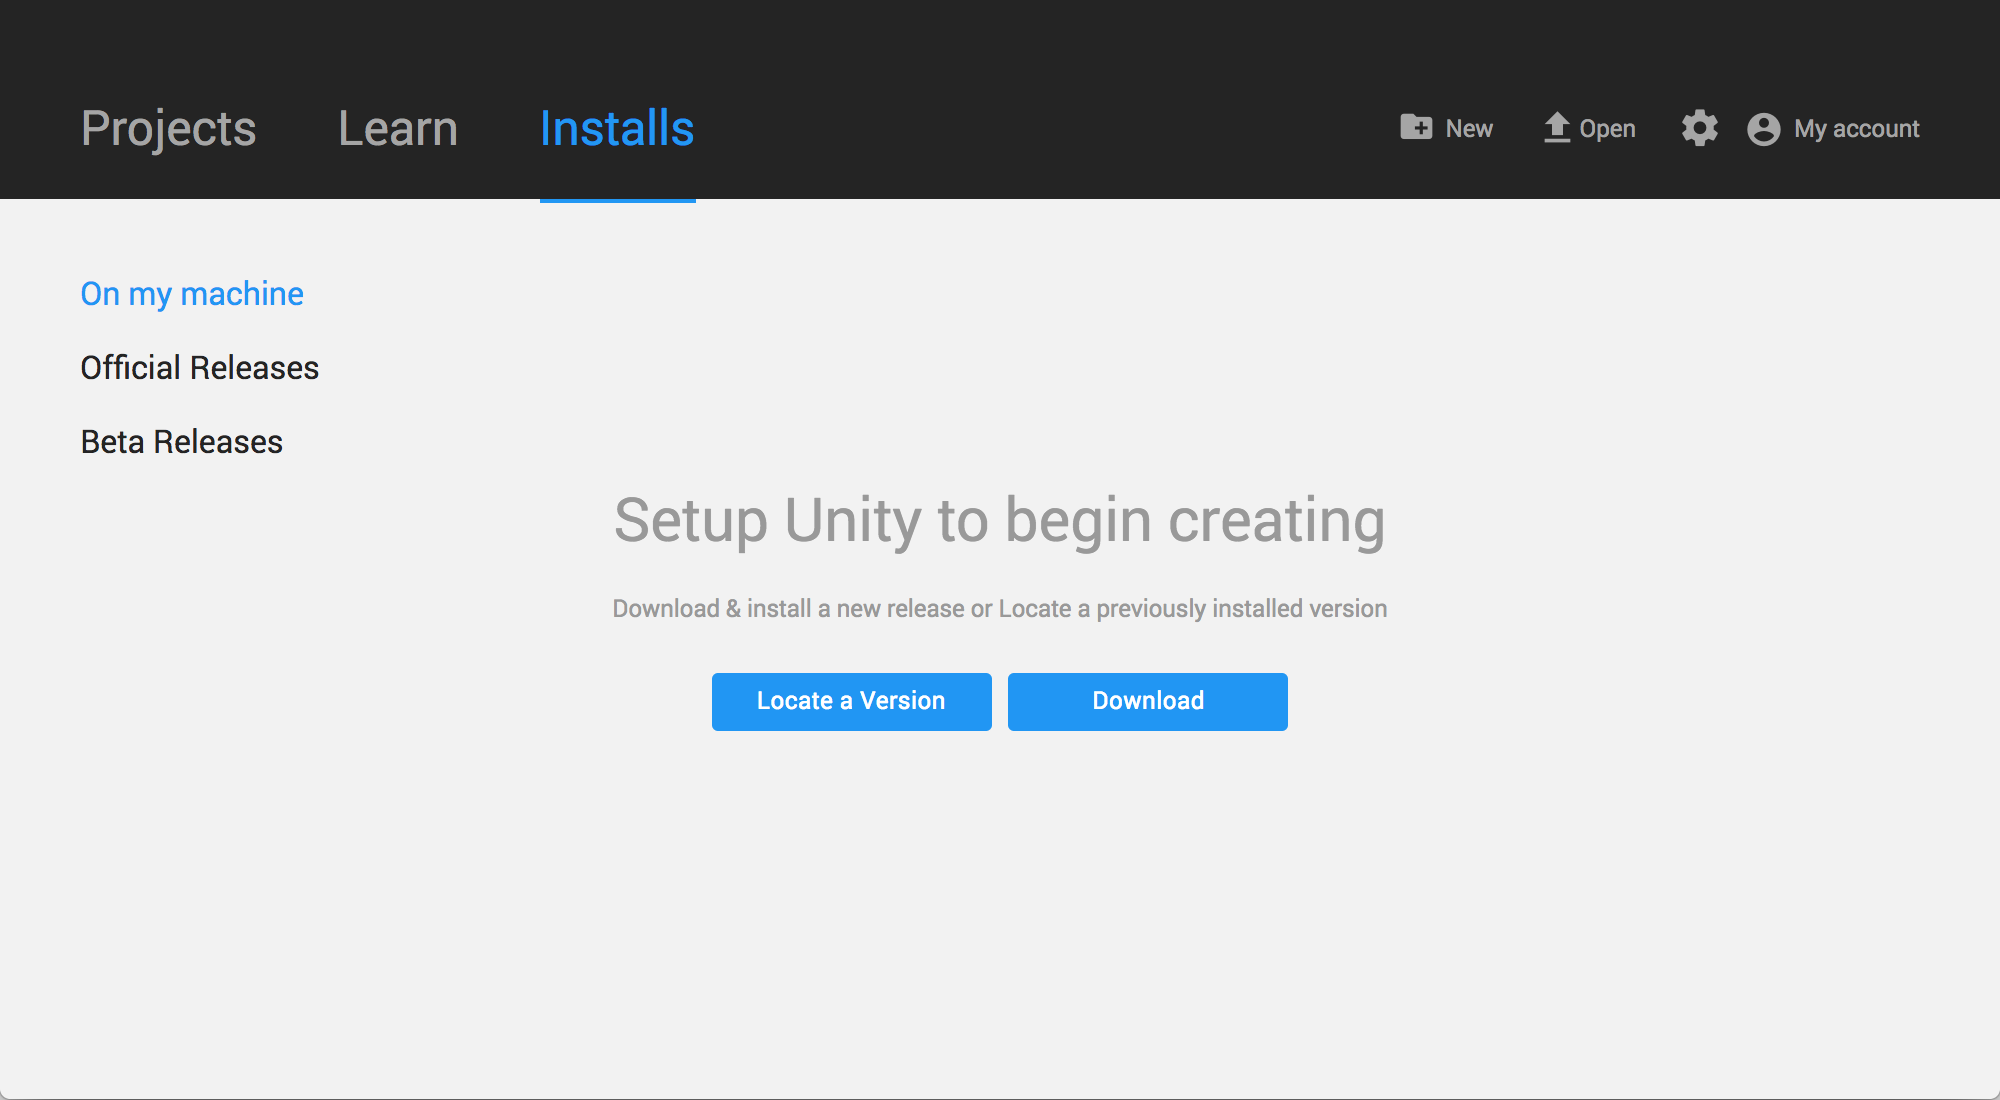This screenshot has height=1100, width=2000.
Task: Navigate to Official Releases section
Action: 199,367
